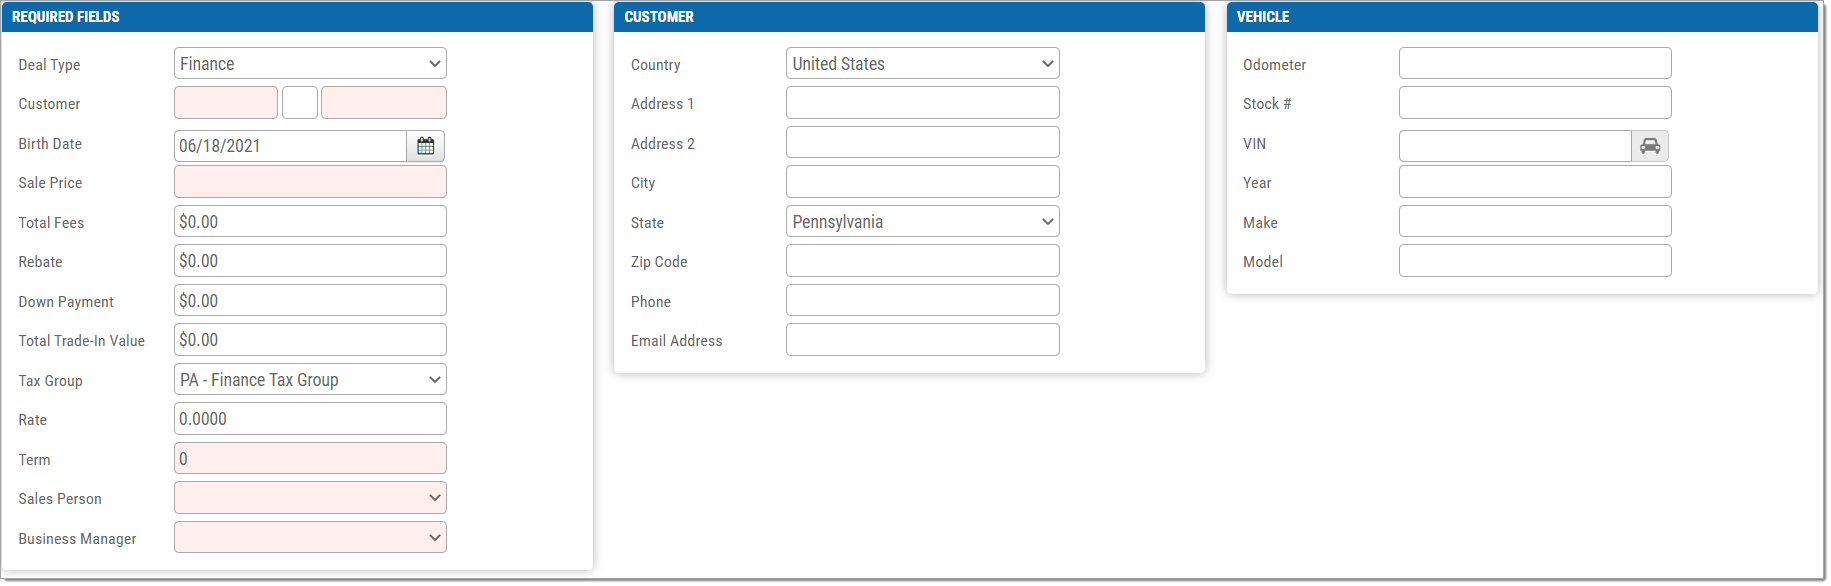Focus the Address 1 field
Image resolution: width=1831 pixels, height=586 pixels.
pos(922,103)
